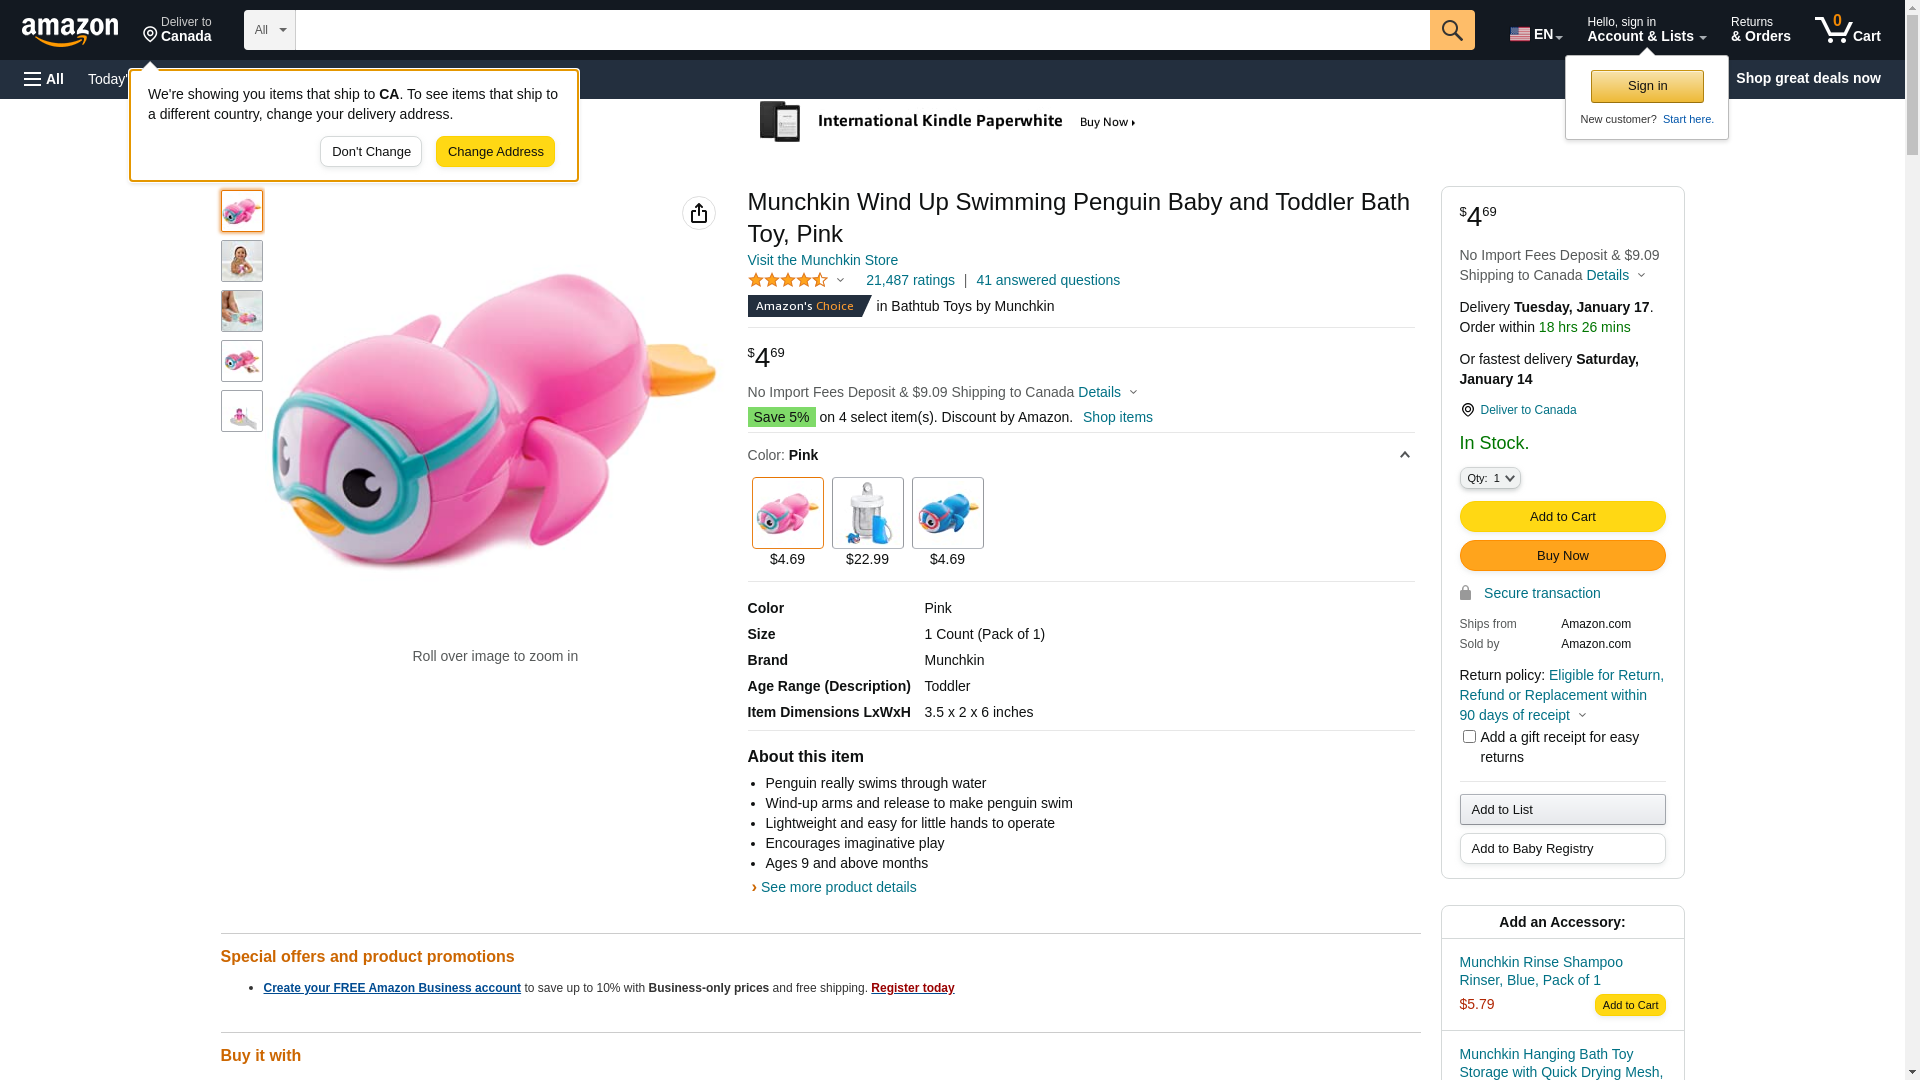Open the All search category dropdown
This screenshot has height=1080, width=1920.
coord(269,30)
